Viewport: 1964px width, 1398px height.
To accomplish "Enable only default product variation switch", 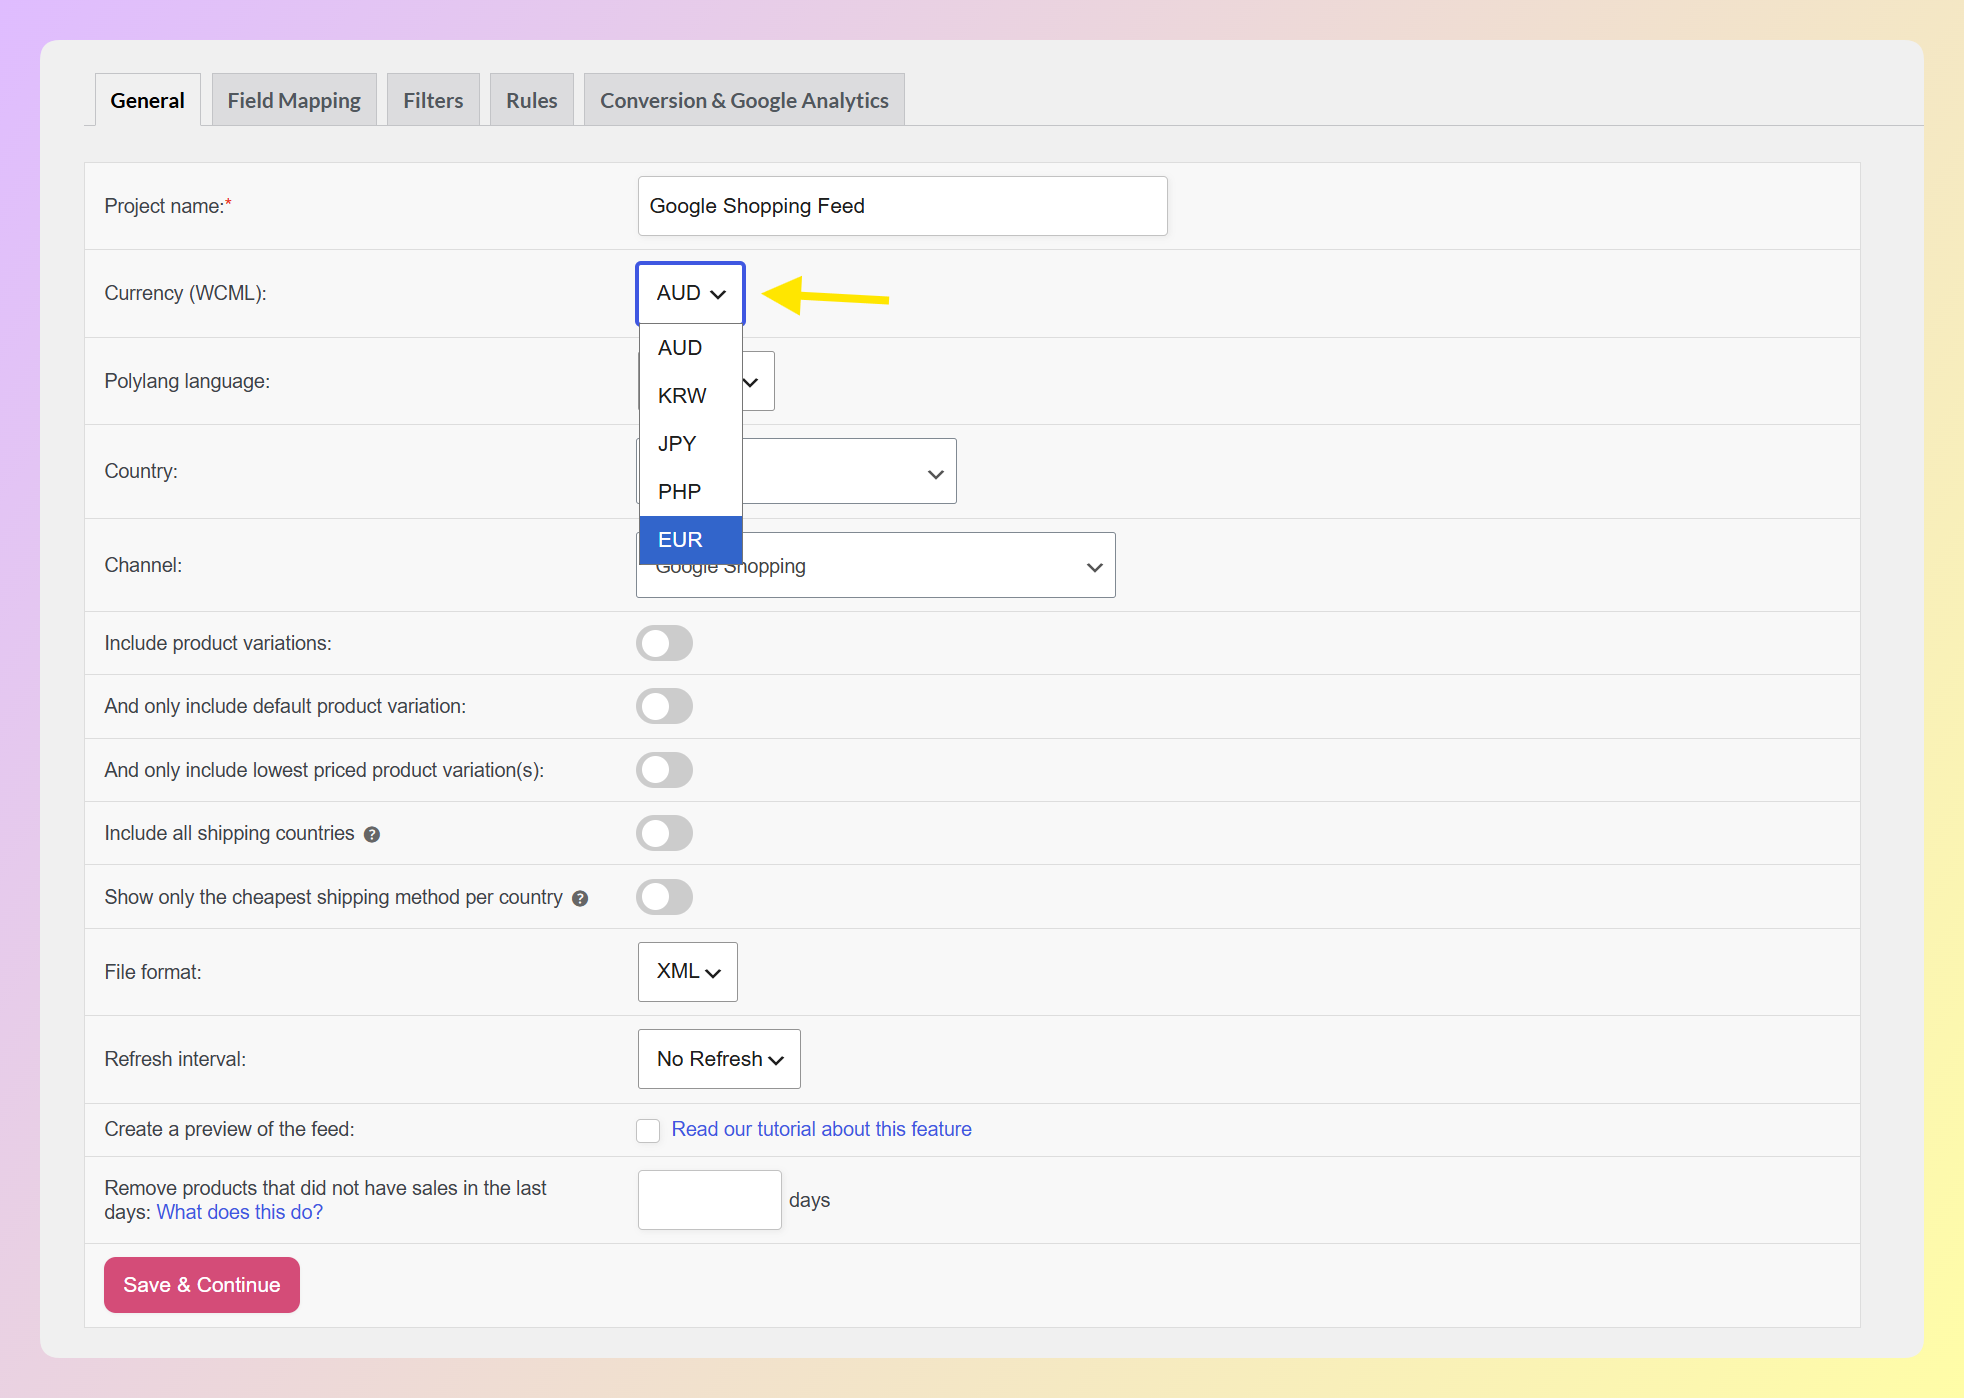I will click(x=664, y=706).
